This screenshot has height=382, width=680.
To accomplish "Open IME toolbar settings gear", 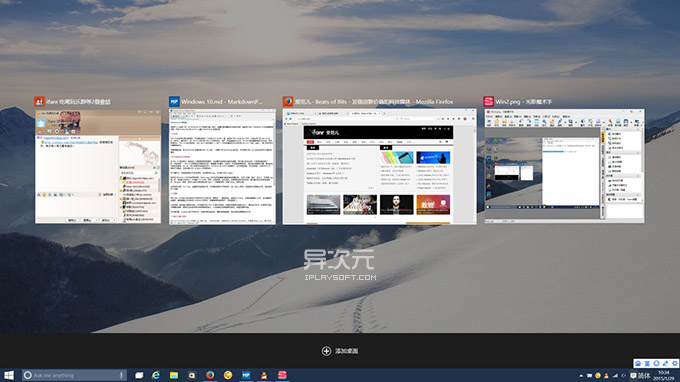I will click(675, 363).
